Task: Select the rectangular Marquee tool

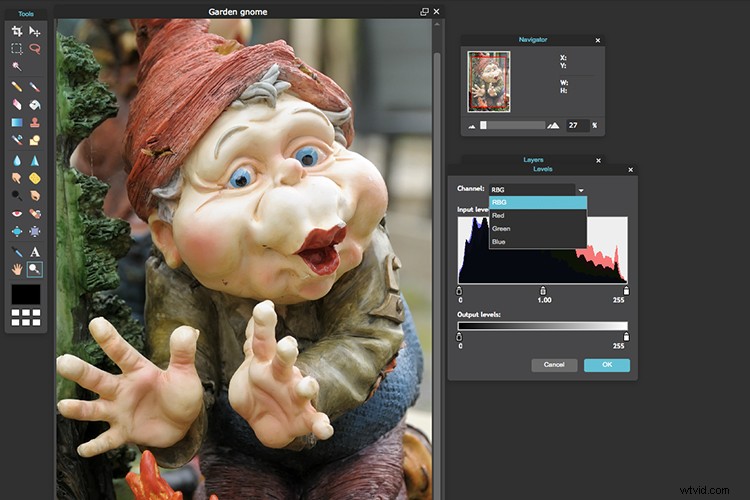Action: click(17, 49)
